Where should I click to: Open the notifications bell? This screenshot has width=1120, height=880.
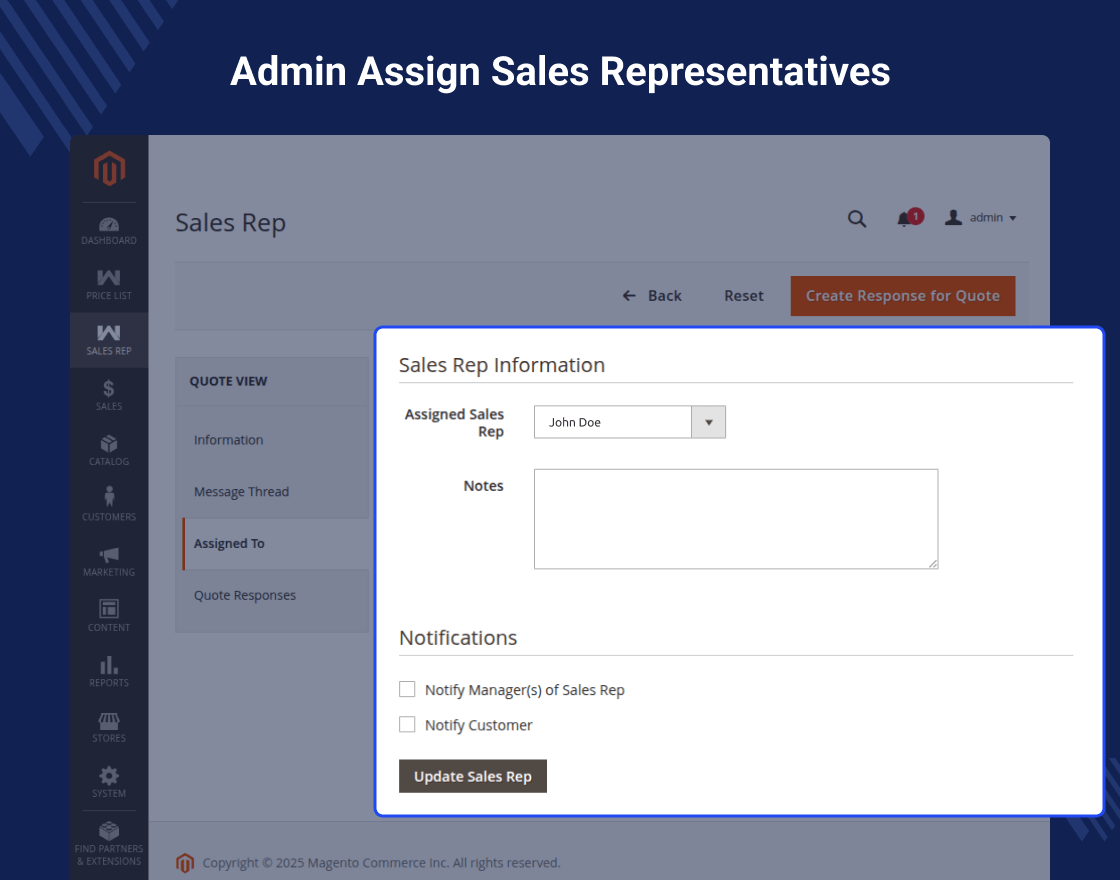tap(905, 218)
